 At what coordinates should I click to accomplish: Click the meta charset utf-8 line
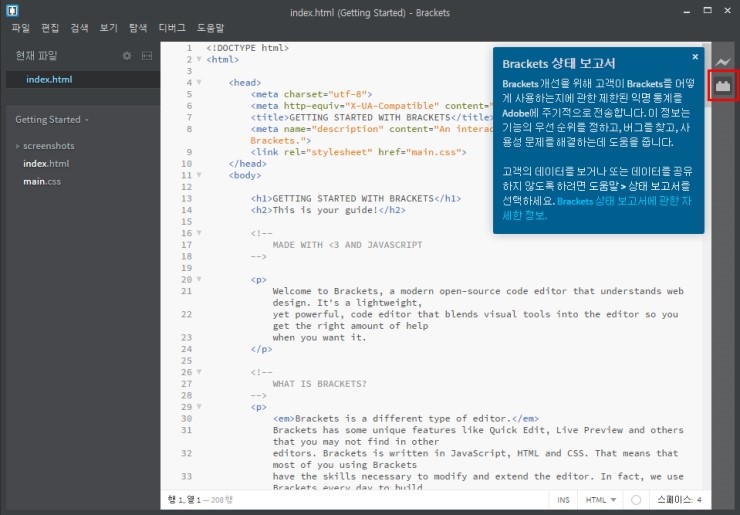(x=311, y=94)
